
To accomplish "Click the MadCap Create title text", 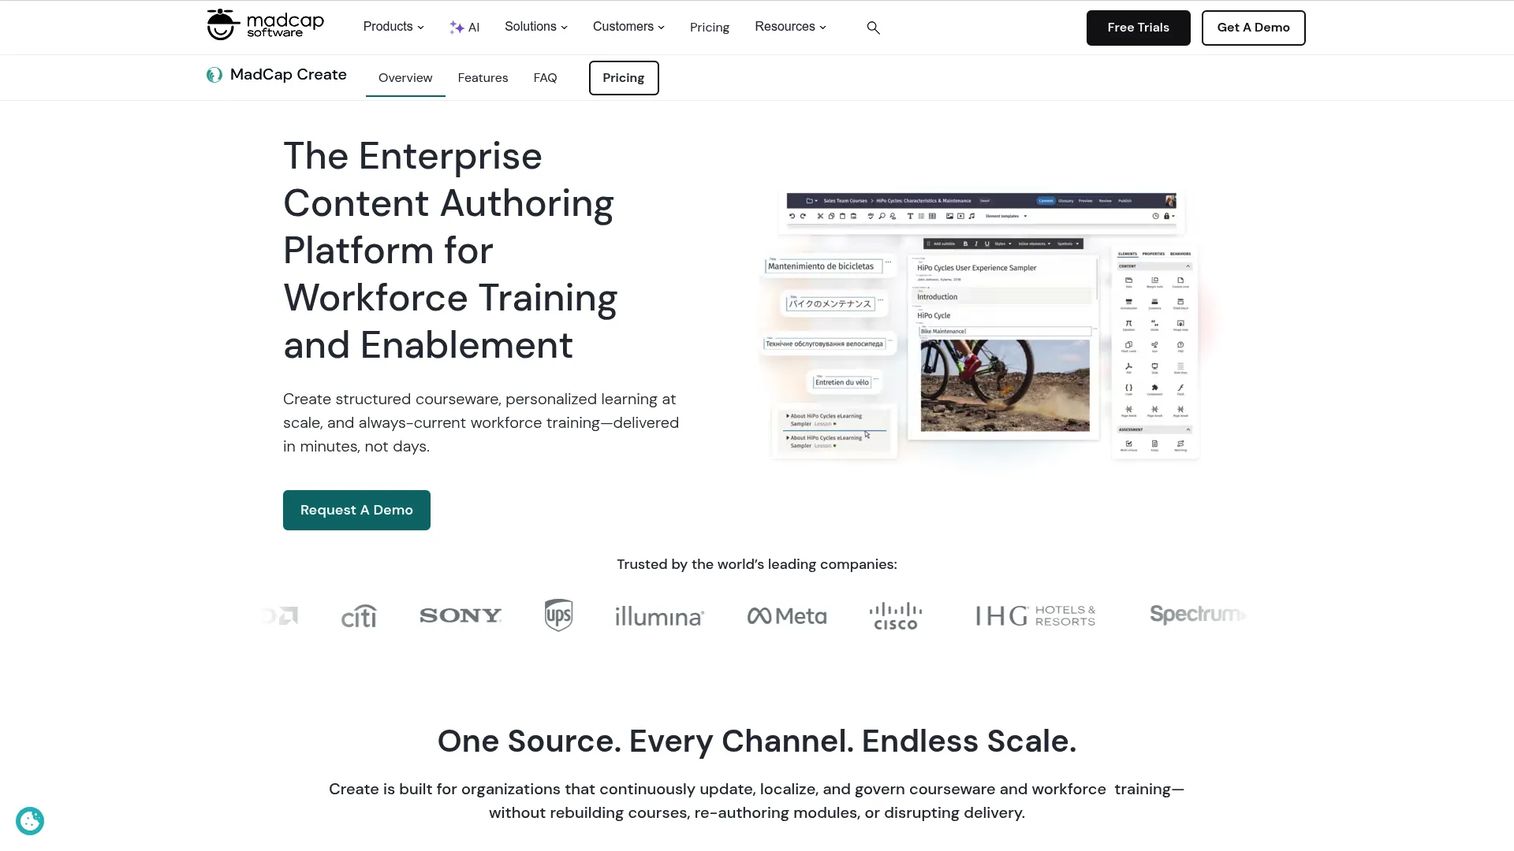I will pos(288,75).
